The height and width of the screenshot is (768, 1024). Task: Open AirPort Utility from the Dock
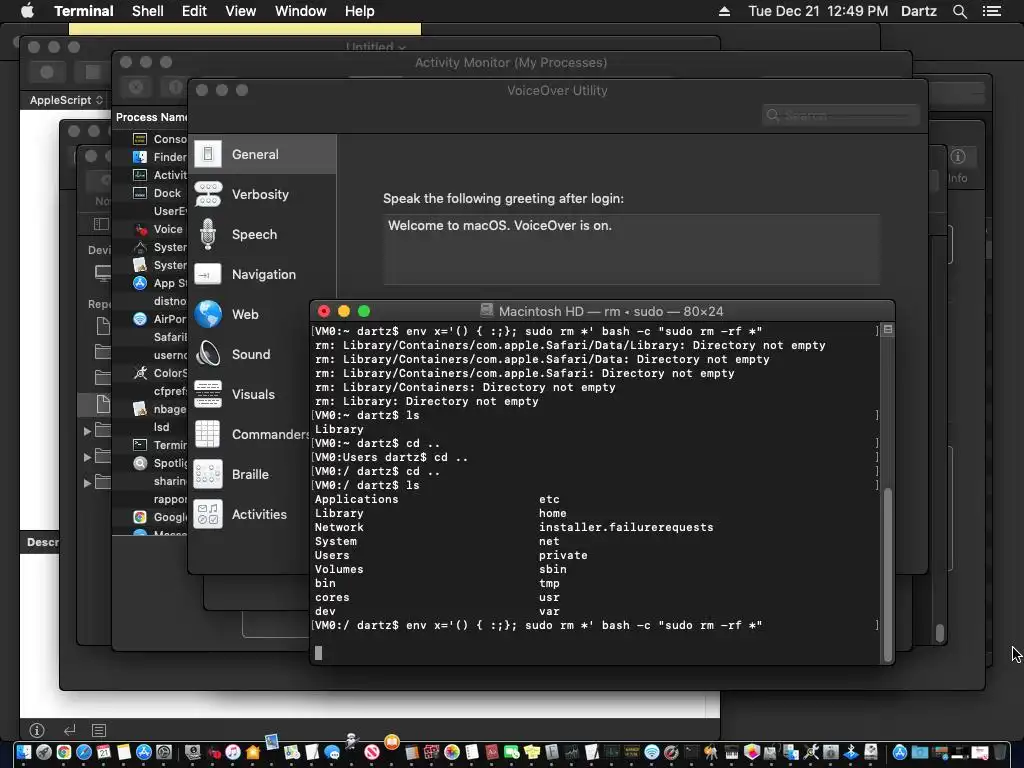pyautogui.click(x=652, y=752)
